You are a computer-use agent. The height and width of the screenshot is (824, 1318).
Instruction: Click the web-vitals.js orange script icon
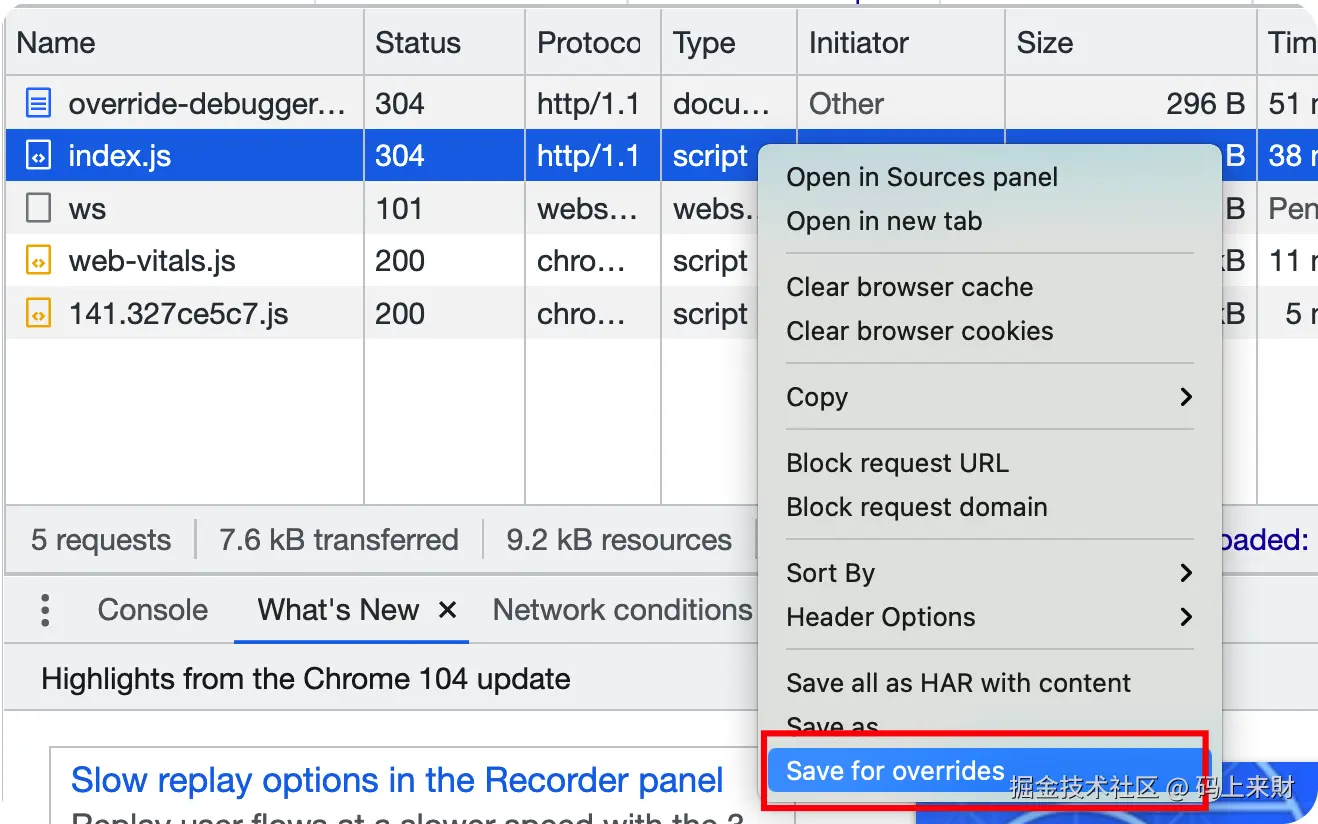(x=38, y=262)
